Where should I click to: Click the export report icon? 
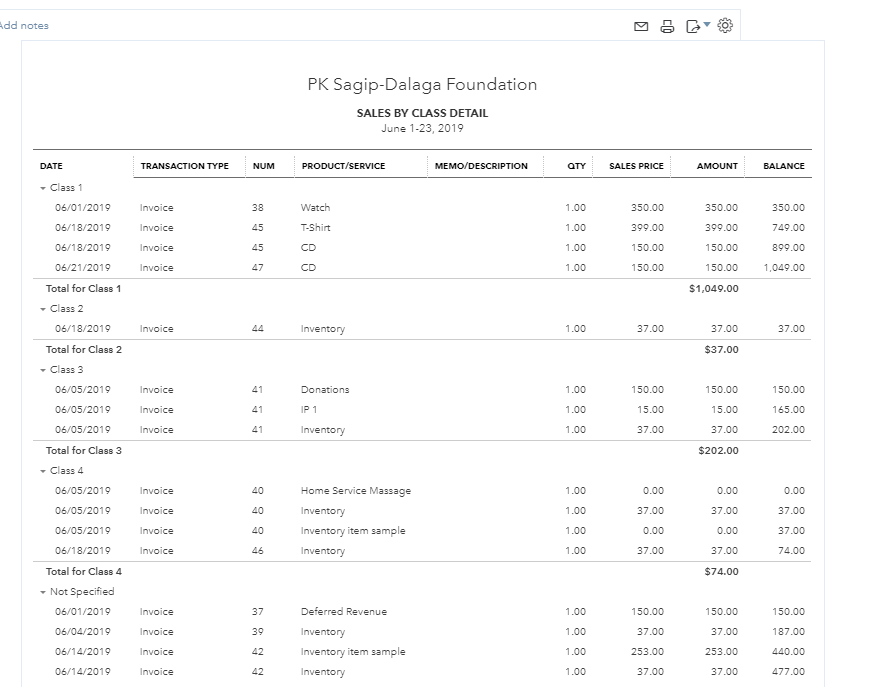tap(693, 27)
